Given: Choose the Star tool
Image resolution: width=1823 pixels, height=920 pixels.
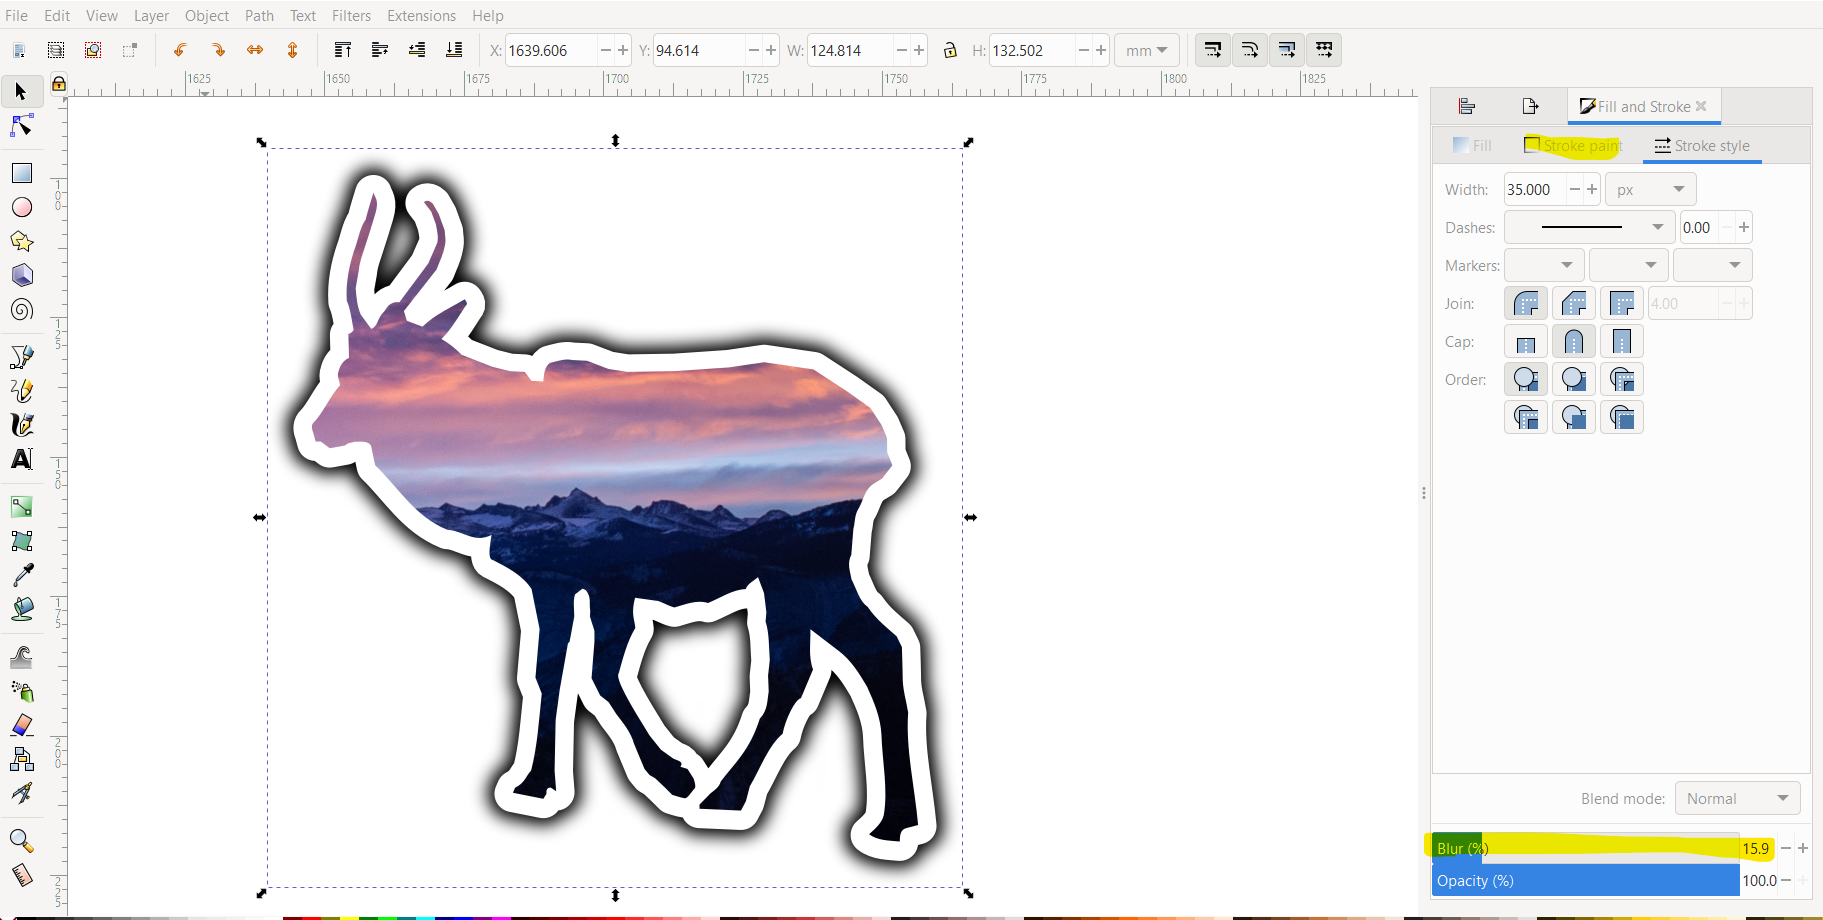Looking at the screenshot, I should (21, 241).
